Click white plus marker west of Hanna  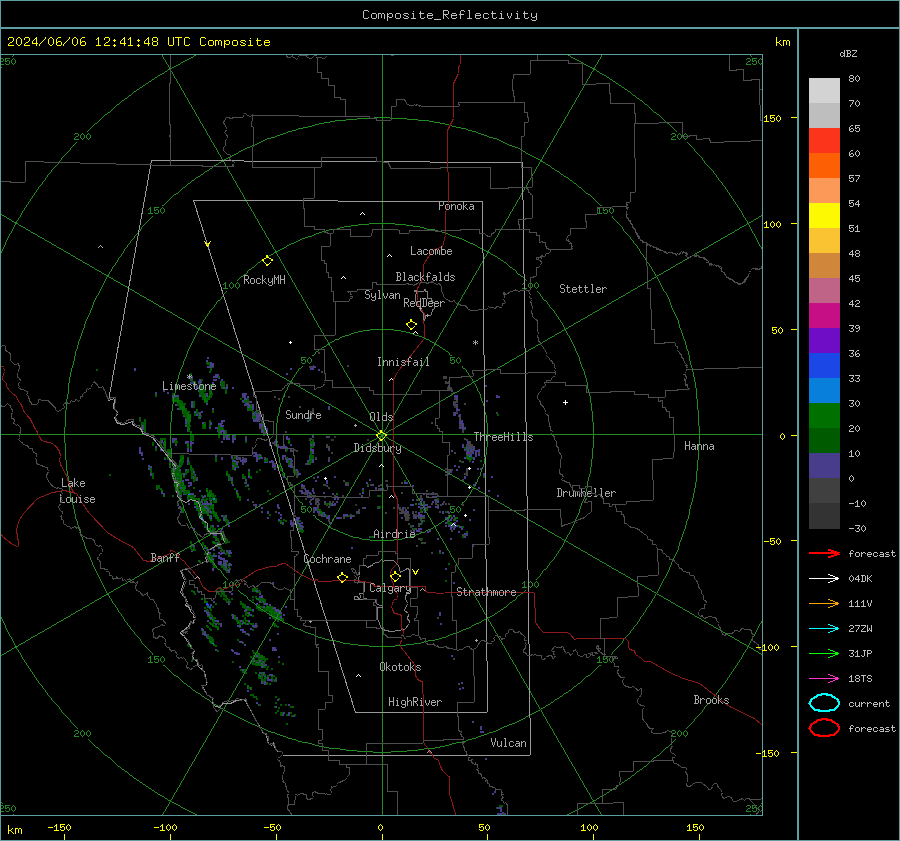[565, 402]
